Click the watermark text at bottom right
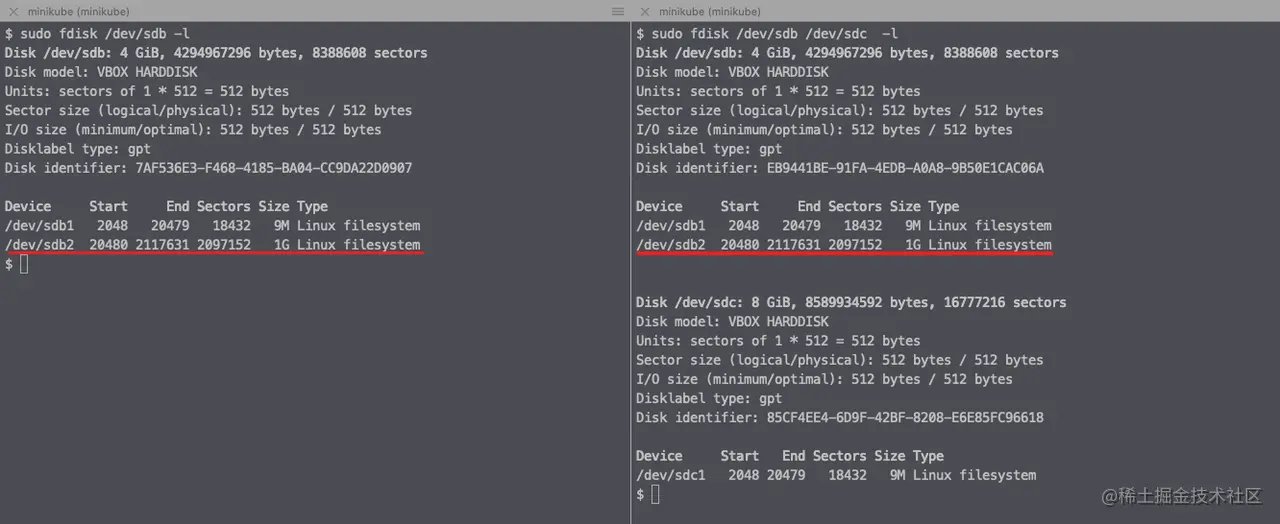 [x=1182, y=496]
